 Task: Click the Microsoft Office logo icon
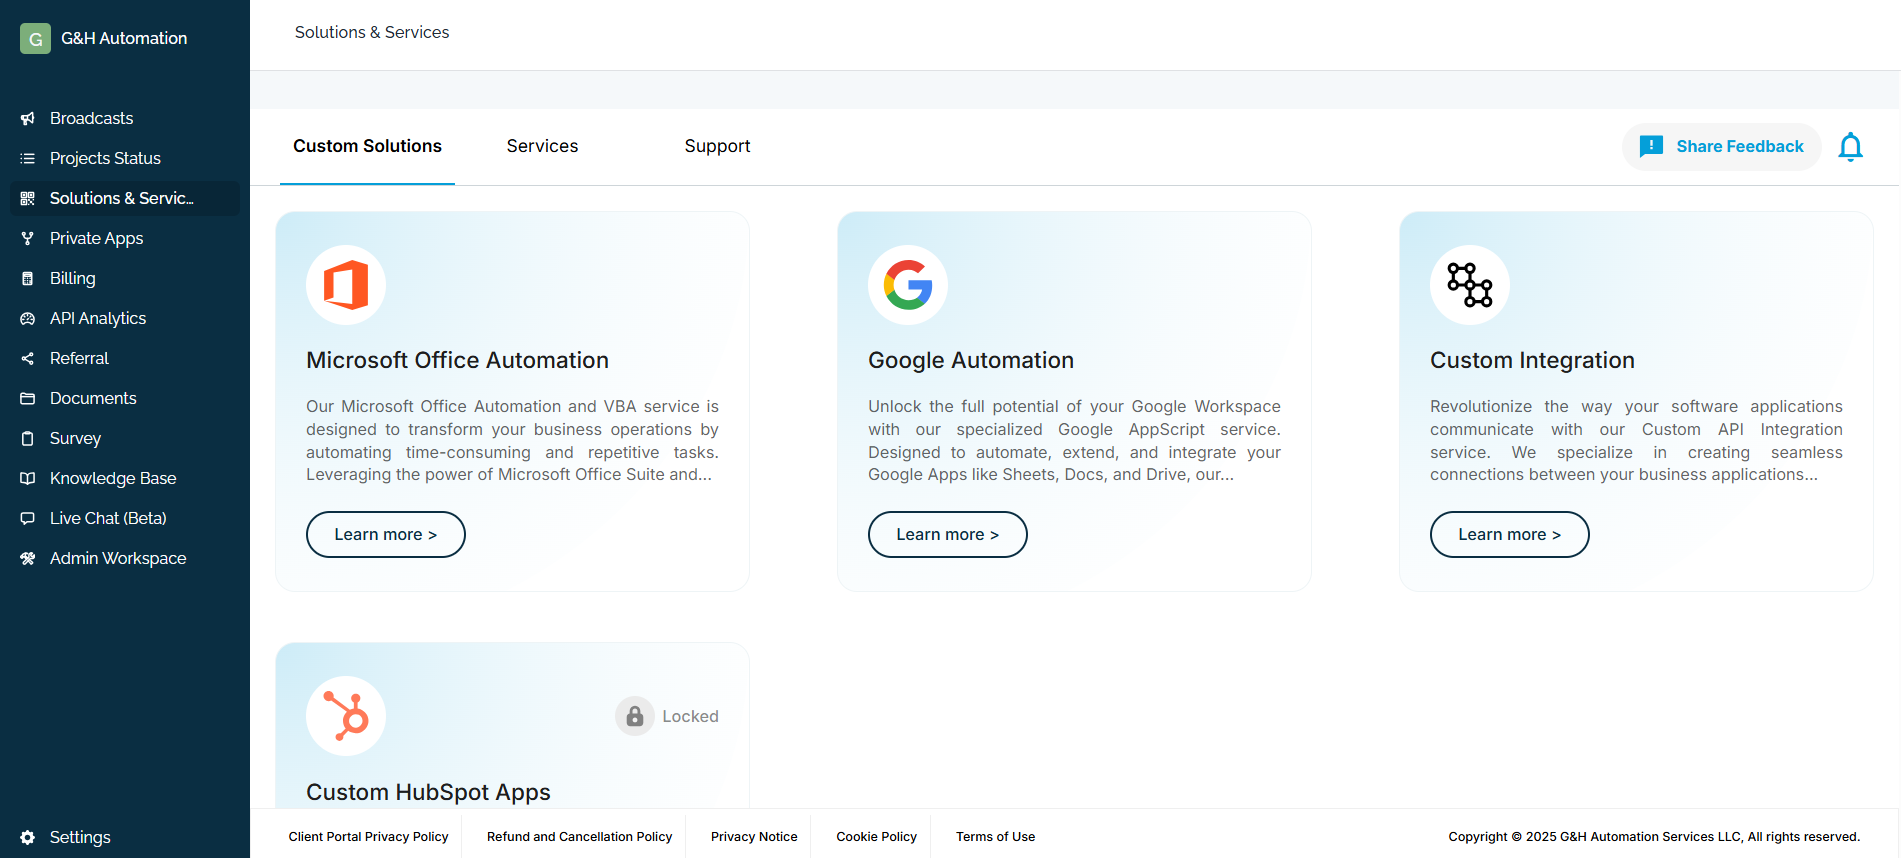pos(346,285)
